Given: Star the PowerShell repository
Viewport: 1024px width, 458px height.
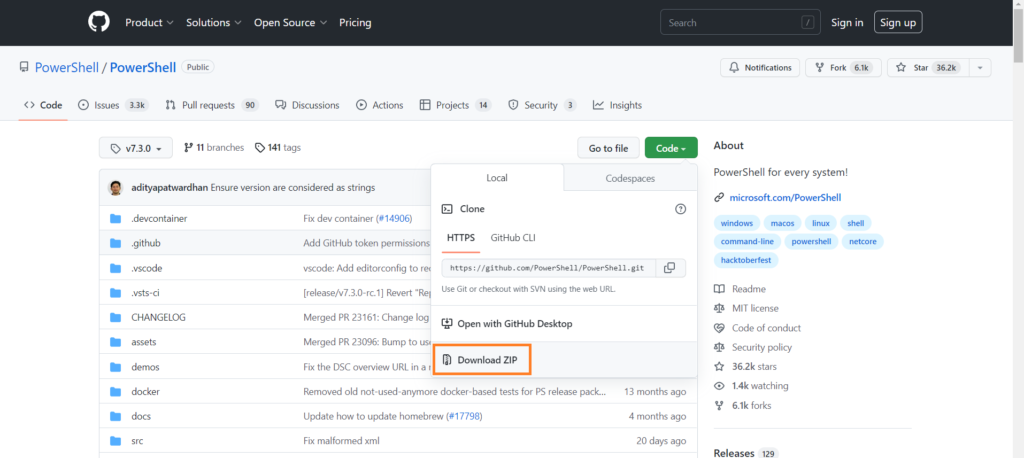Looking at the screenshot, I should (928, 68).
